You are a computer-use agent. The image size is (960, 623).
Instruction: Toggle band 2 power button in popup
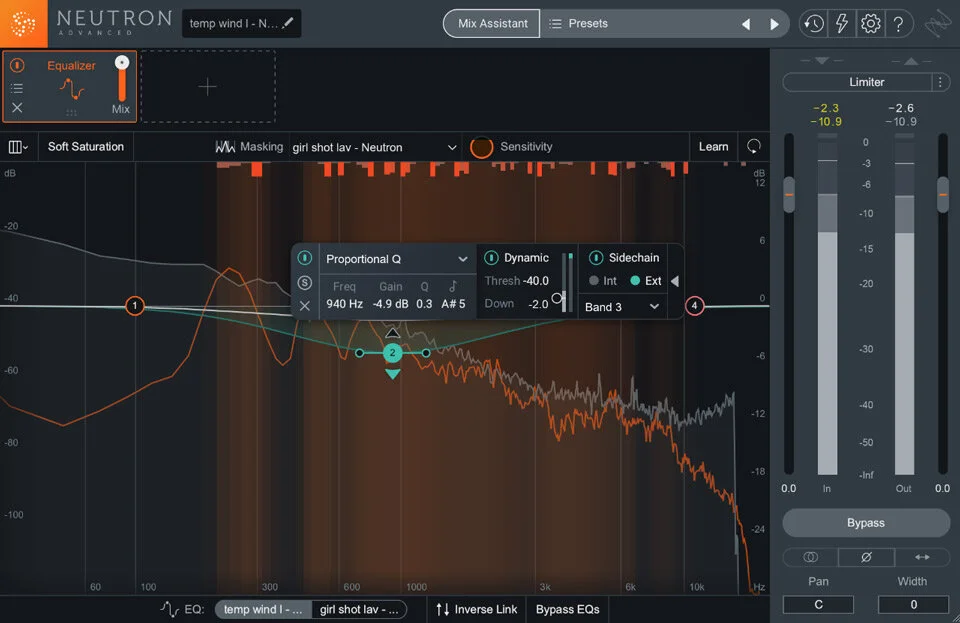click(x=304, y=258)
